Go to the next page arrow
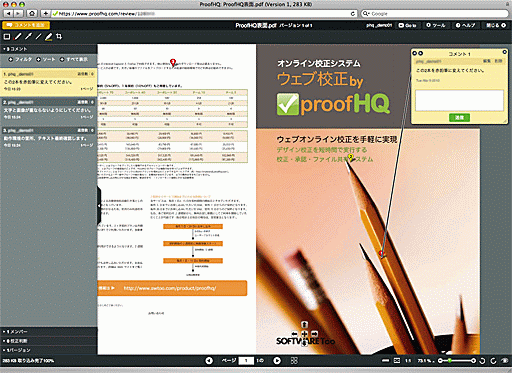 point(277,361)
